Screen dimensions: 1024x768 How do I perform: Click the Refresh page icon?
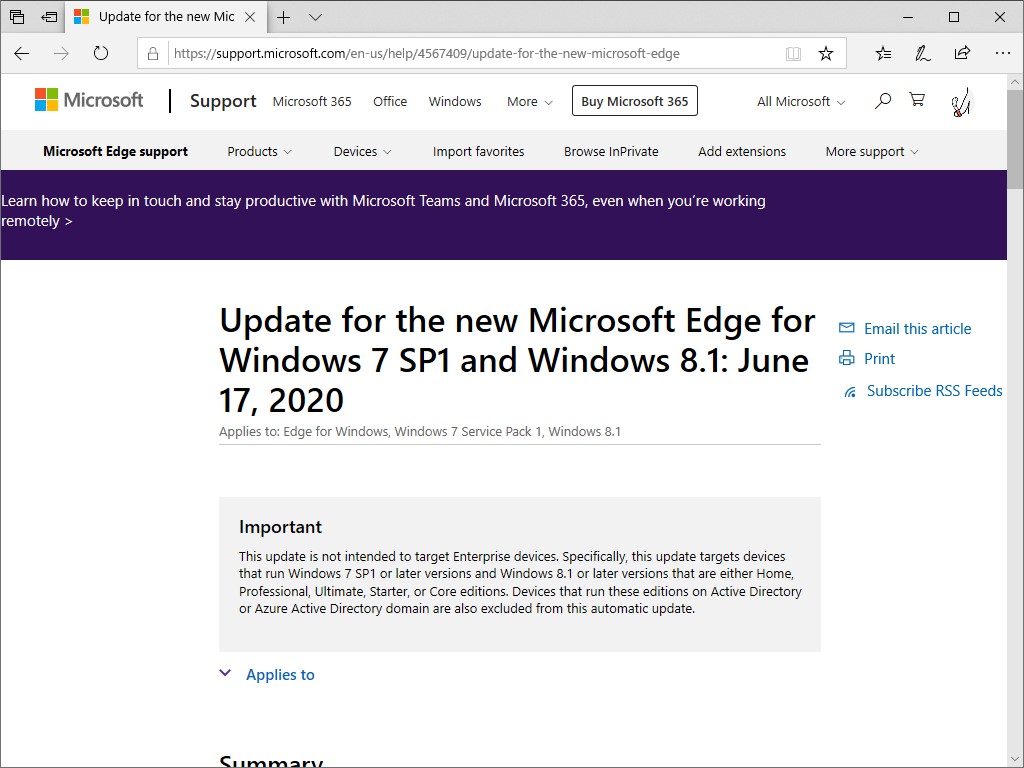pos(100,54)
